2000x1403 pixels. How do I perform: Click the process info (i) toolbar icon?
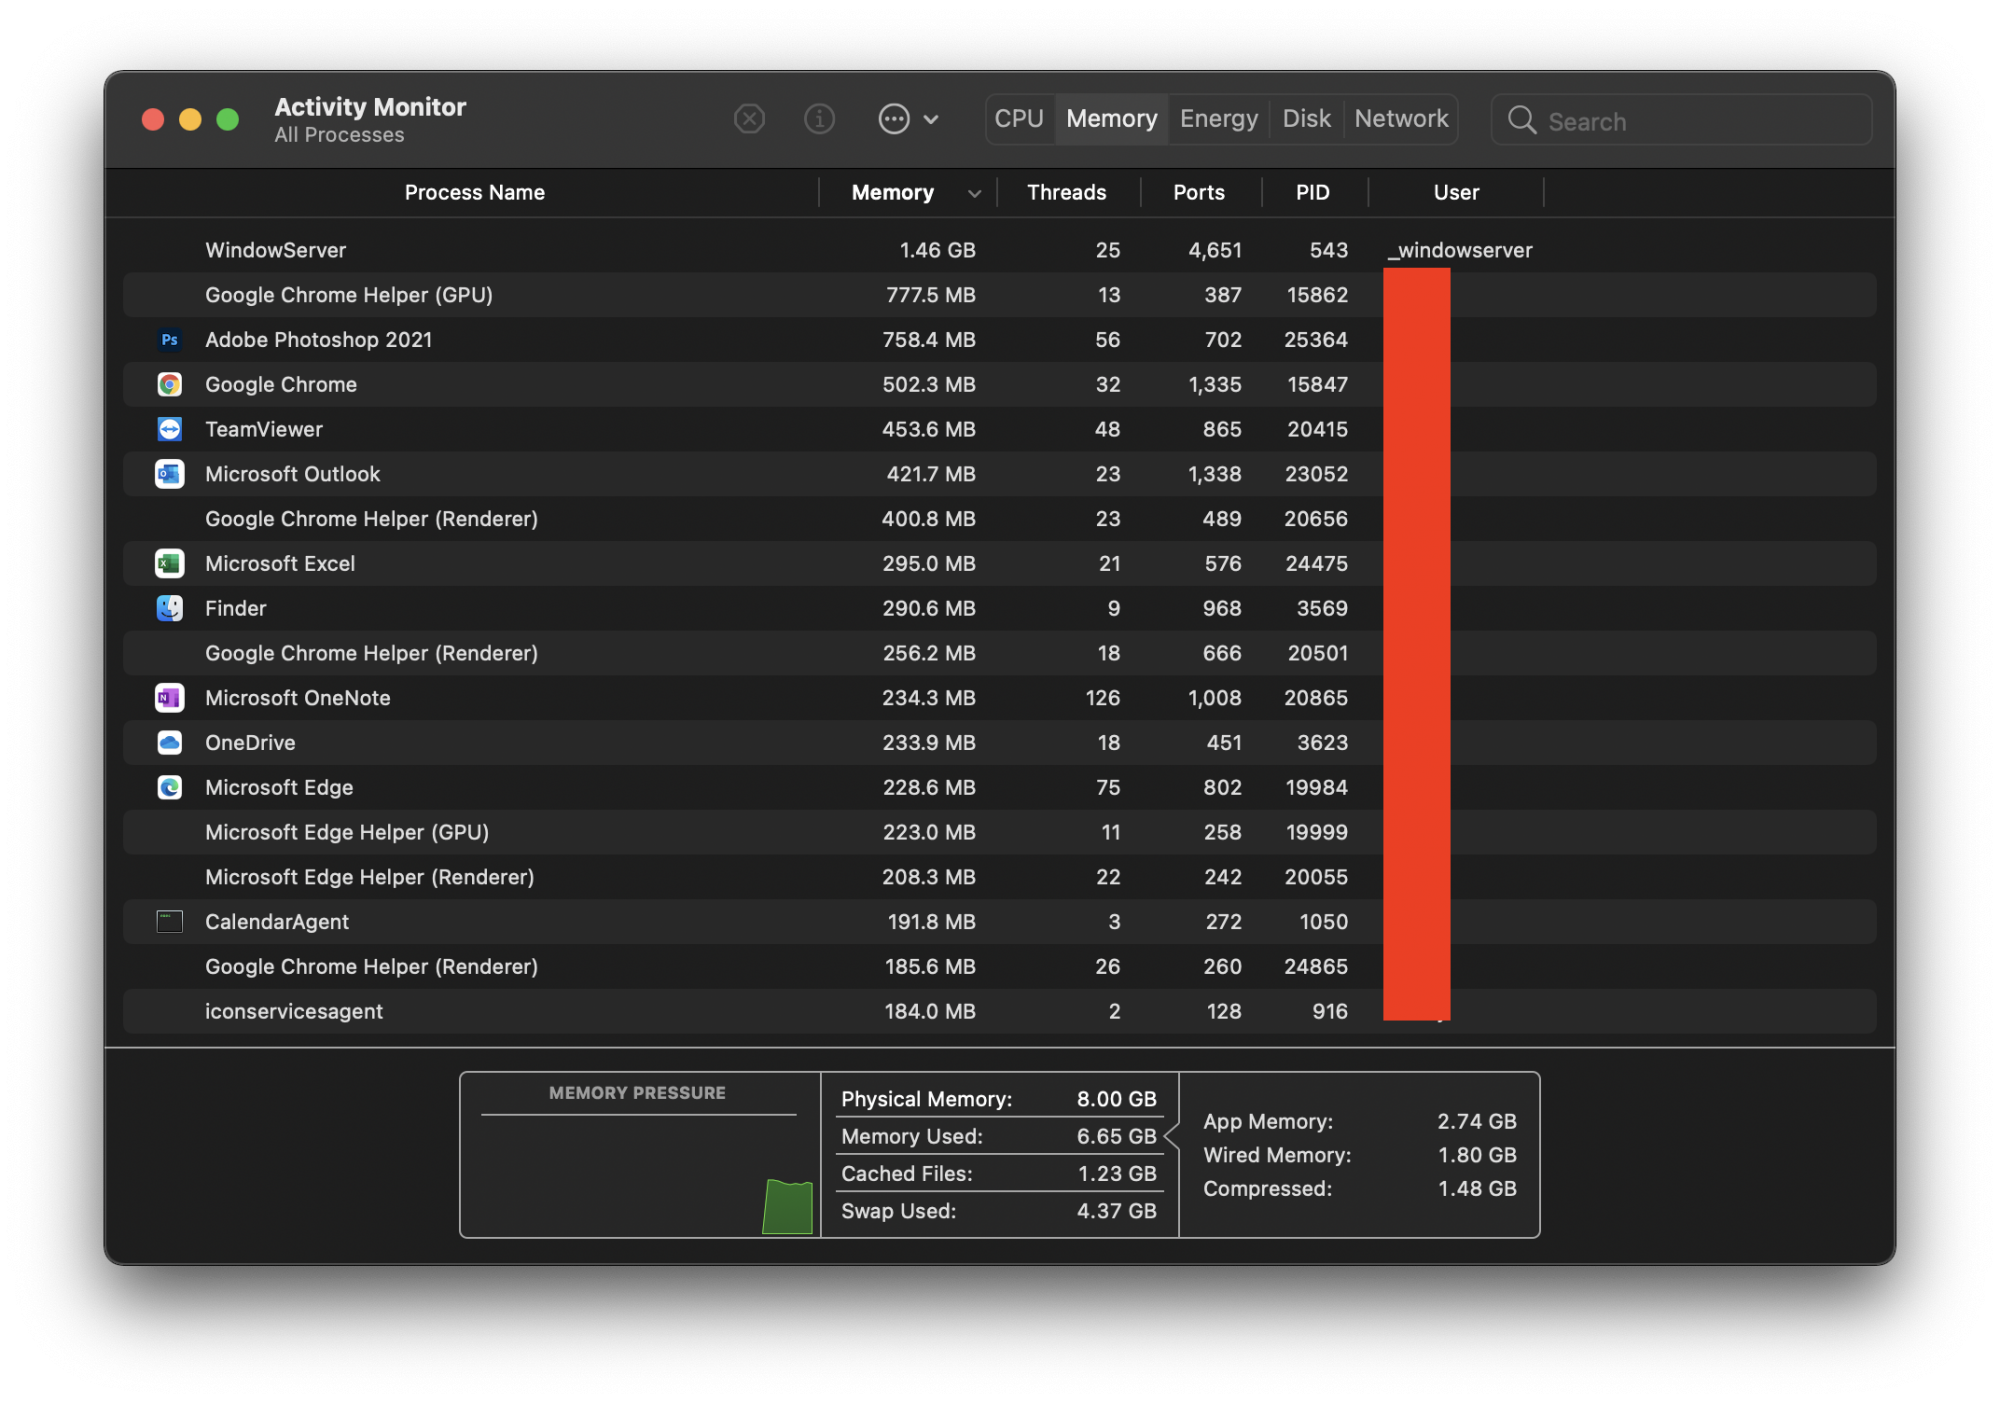(x=819, y=119)
